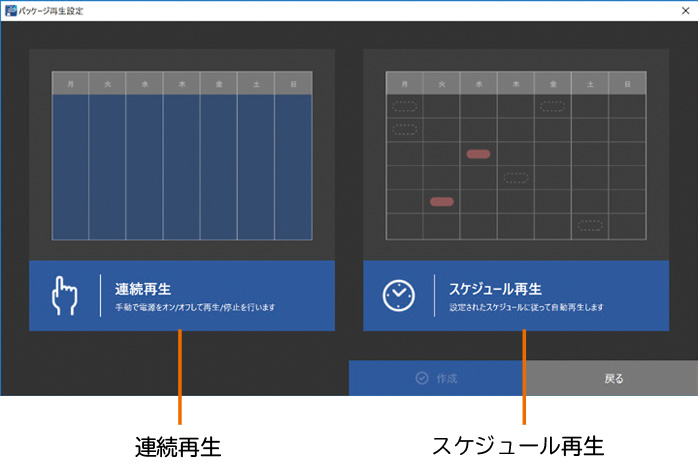
Task: Click the clock icon for スケジュール再生
Action: tap(398, 296)
